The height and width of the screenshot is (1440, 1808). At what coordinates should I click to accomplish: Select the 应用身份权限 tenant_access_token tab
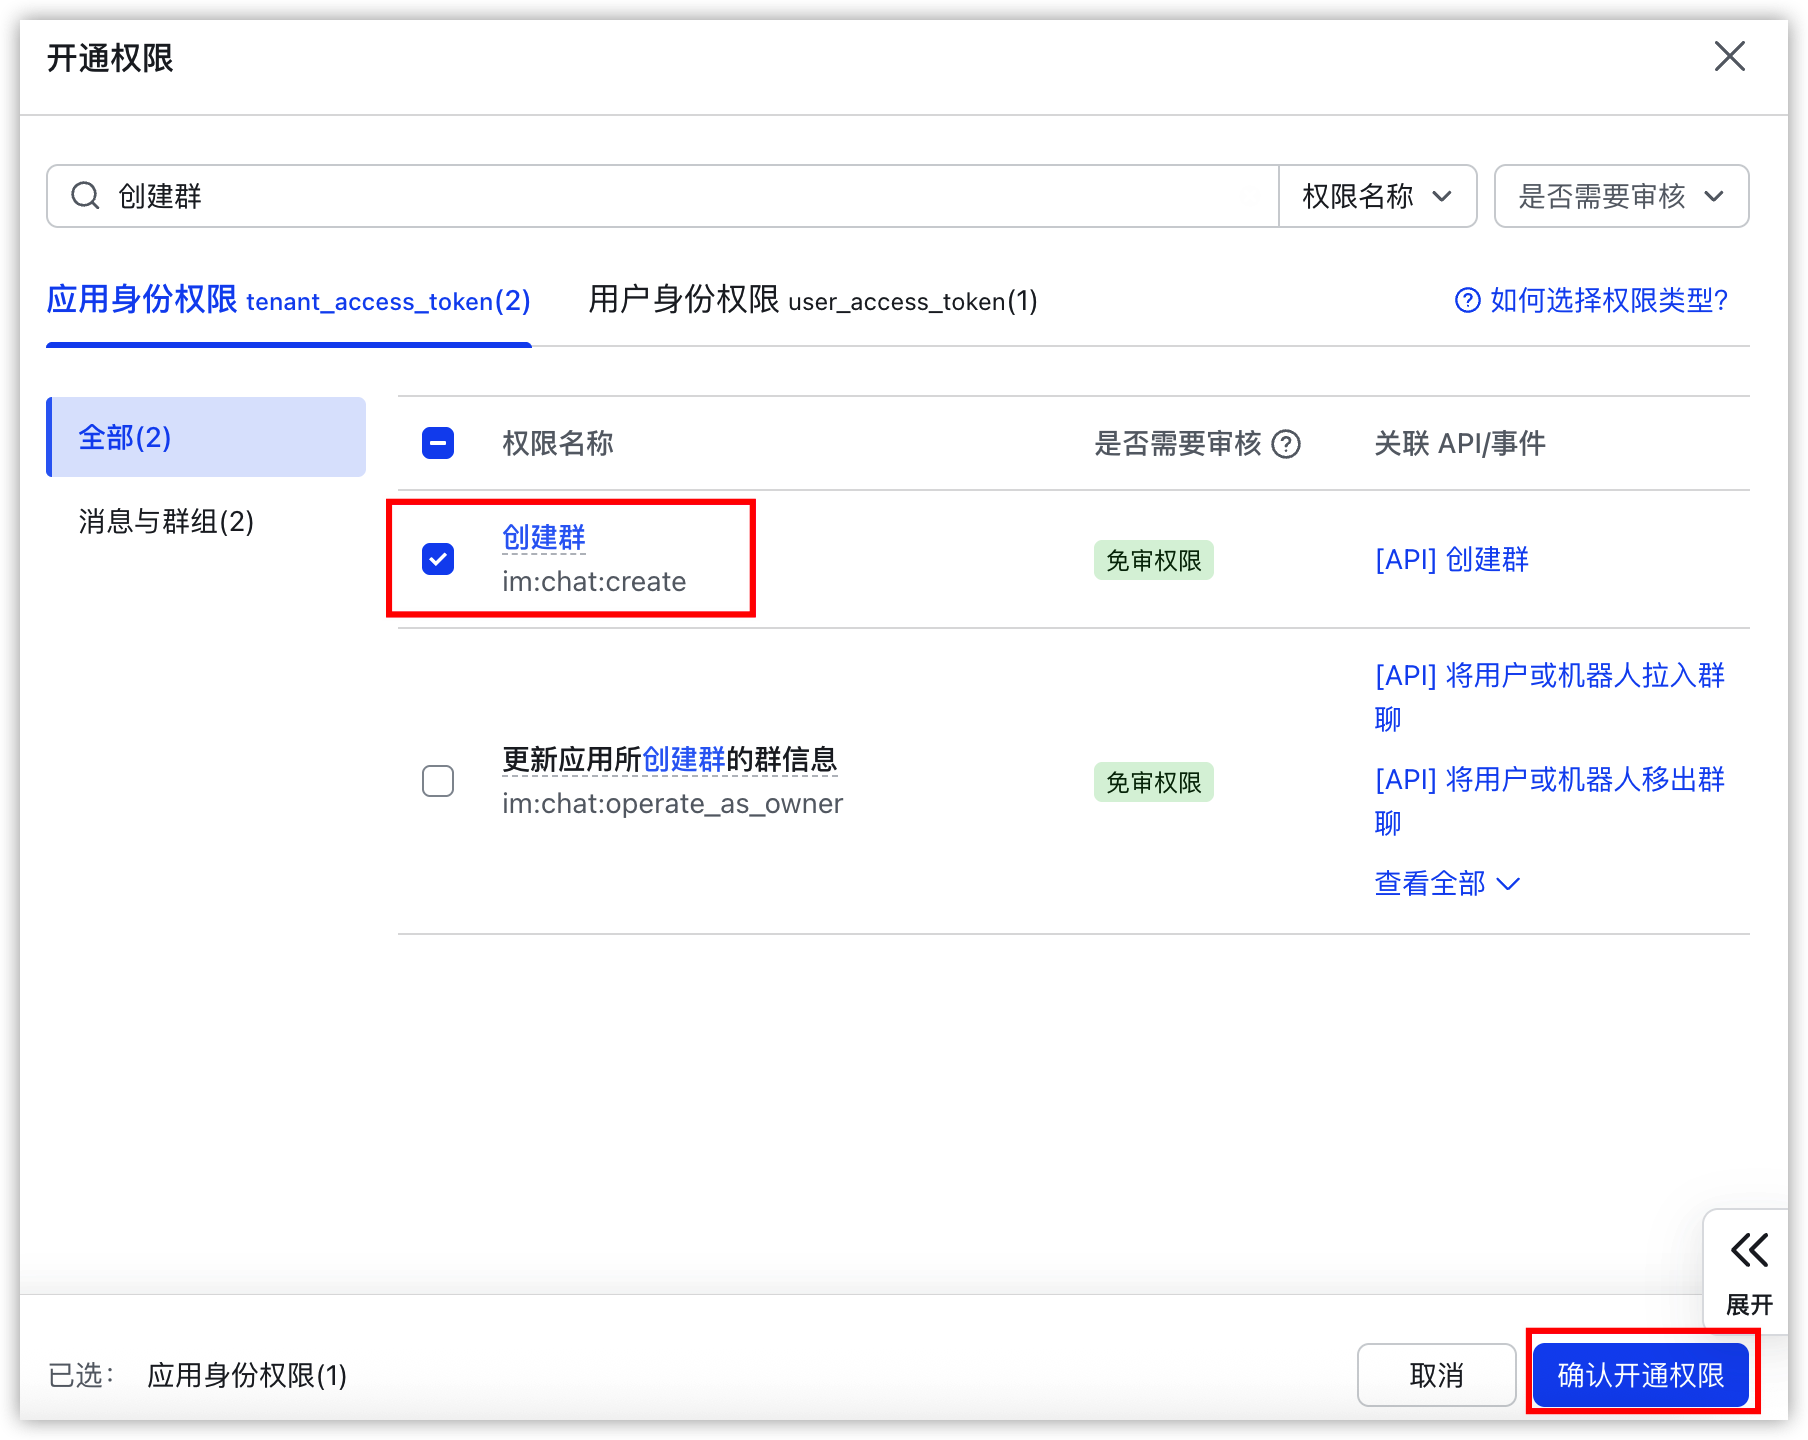coord(288,300)
